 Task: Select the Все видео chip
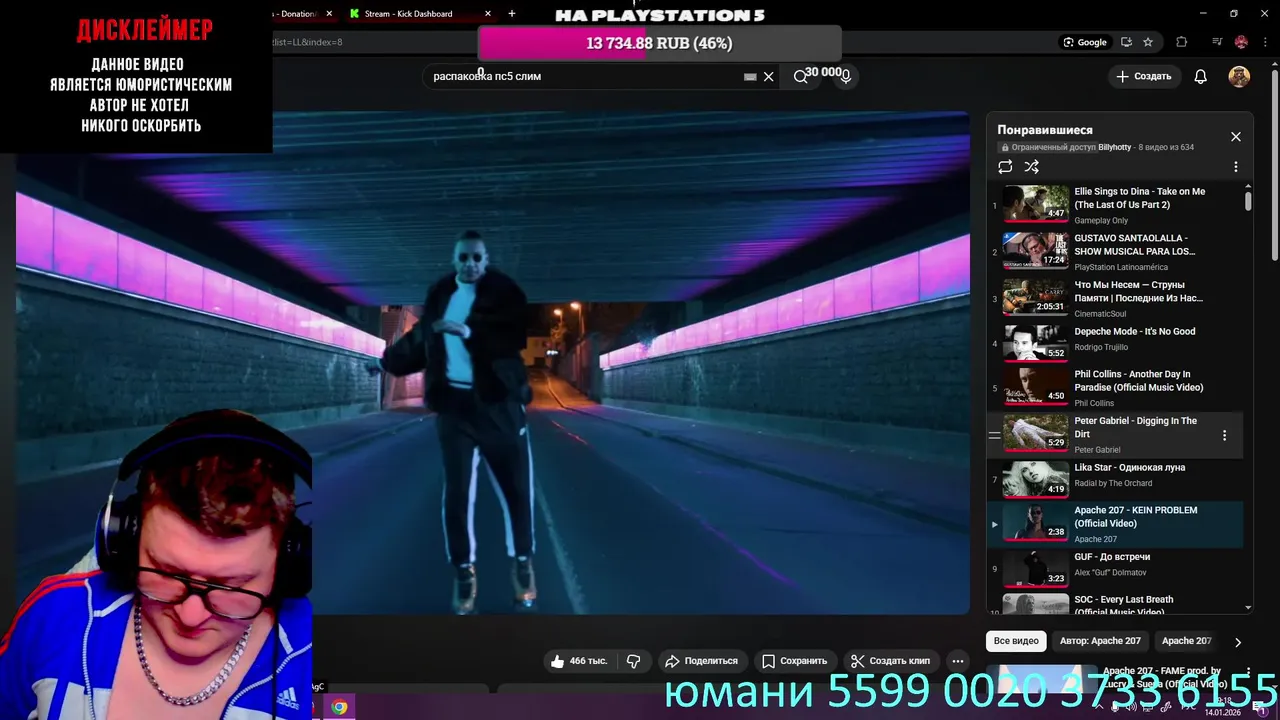[1016, 641]
